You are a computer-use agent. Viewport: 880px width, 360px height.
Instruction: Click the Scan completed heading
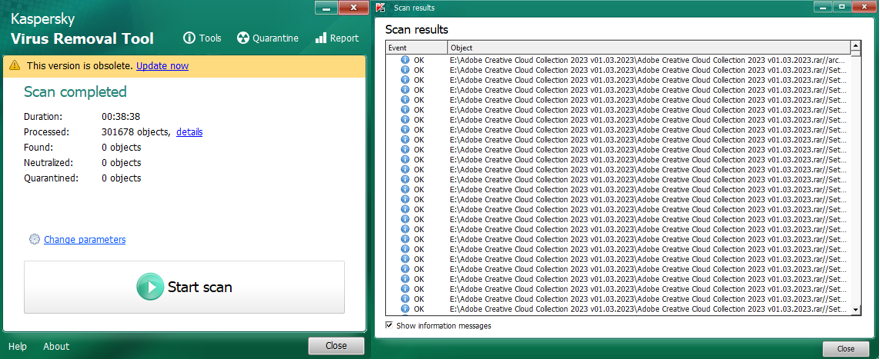pos(75,92)
